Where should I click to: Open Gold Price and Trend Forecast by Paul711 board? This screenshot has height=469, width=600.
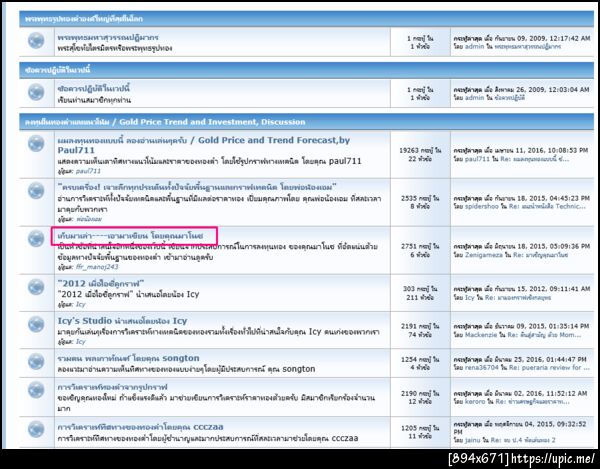[204, 145]
